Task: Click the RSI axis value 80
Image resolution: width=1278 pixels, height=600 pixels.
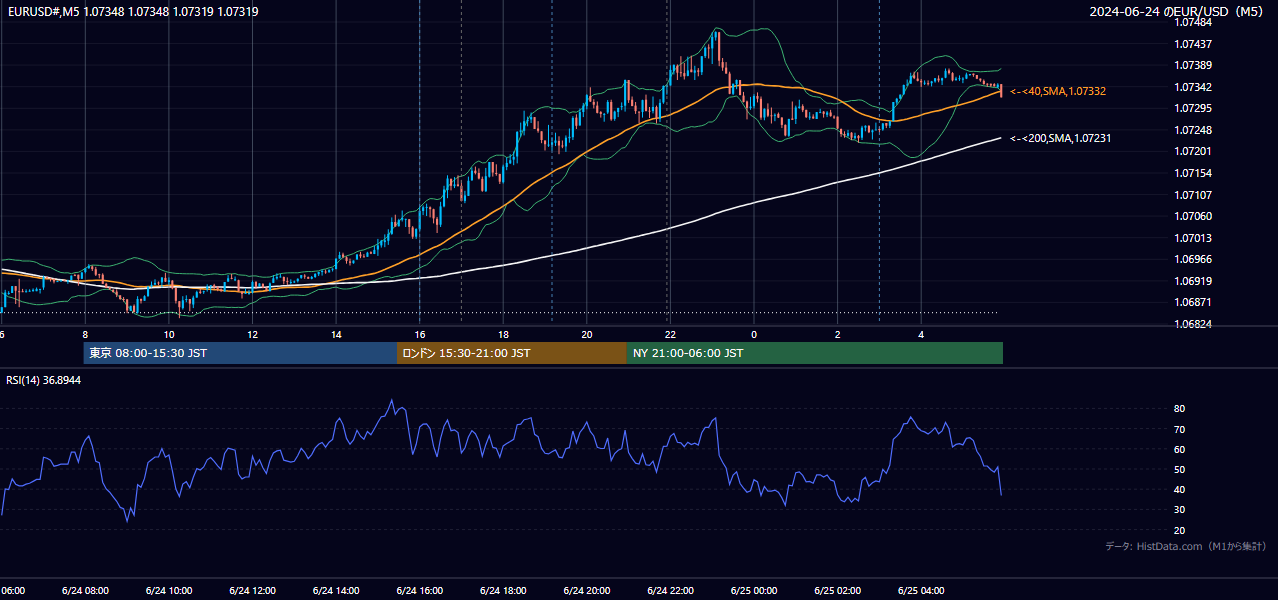Action: (1179, 409)
